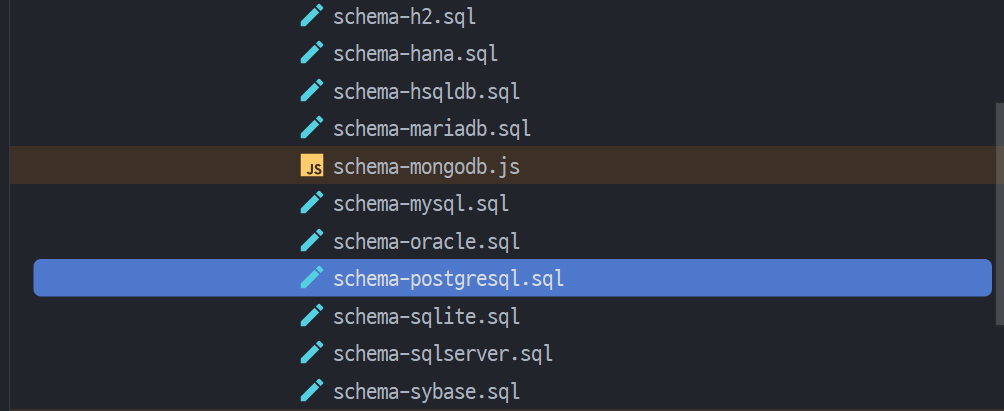Click the pencil icon beside schema-sqlite.sql
Viewport: 1004px width, 411px height.
312,316
